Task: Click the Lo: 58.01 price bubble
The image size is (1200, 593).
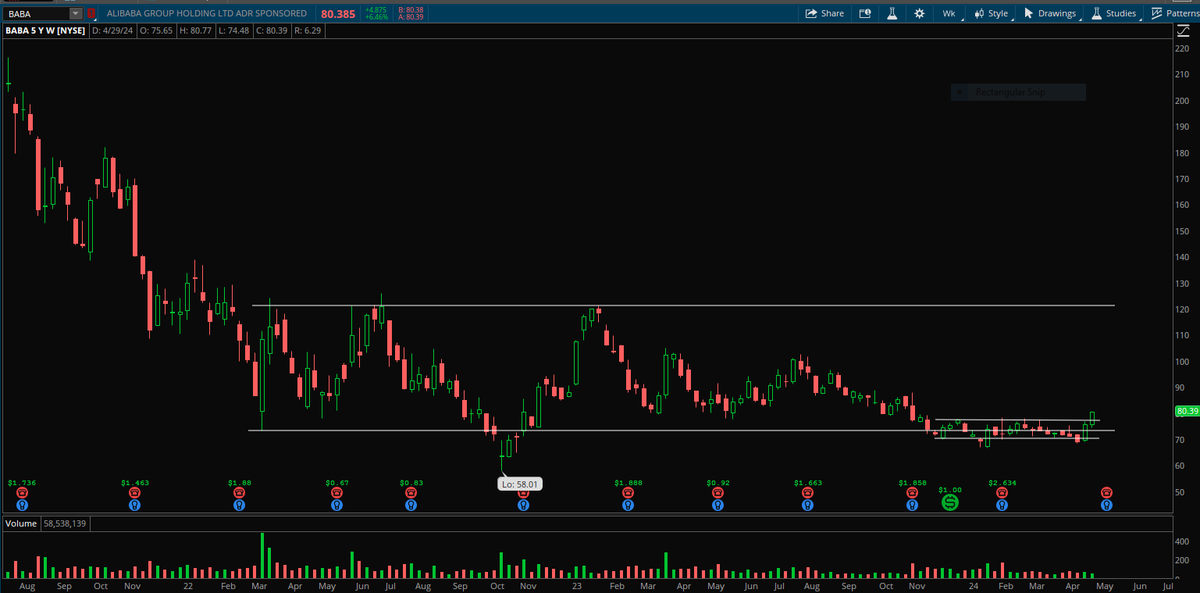Action: [x=520, y=484]
